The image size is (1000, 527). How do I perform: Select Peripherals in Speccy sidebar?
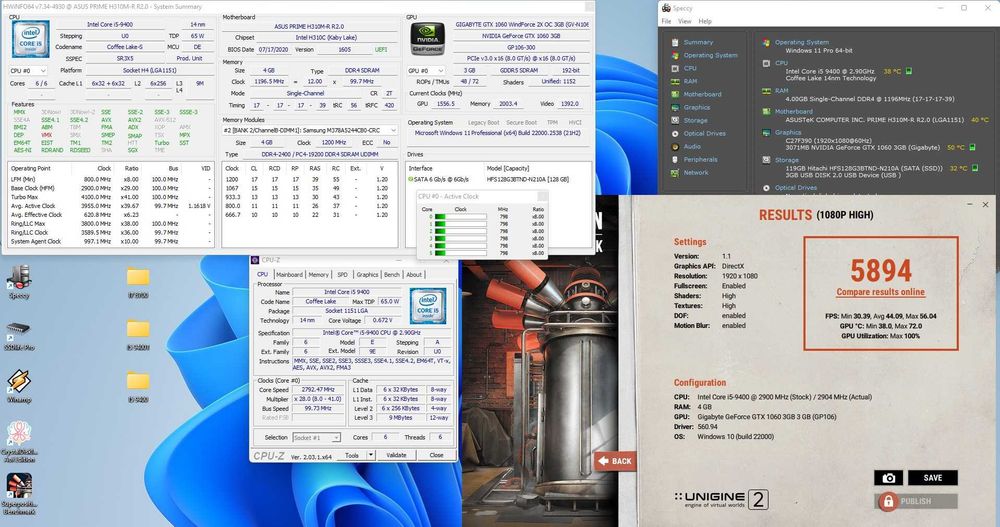(x=700, y=160)
